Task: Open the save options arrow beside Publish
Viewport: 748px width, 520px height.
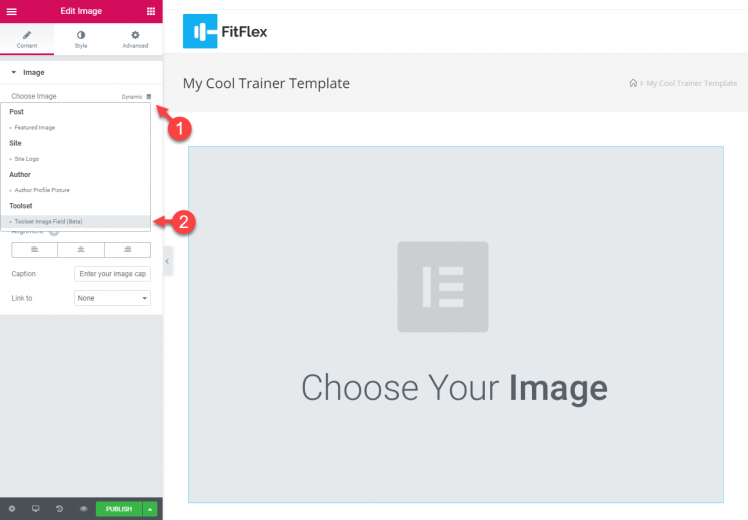Action: (x=150, y=509)
